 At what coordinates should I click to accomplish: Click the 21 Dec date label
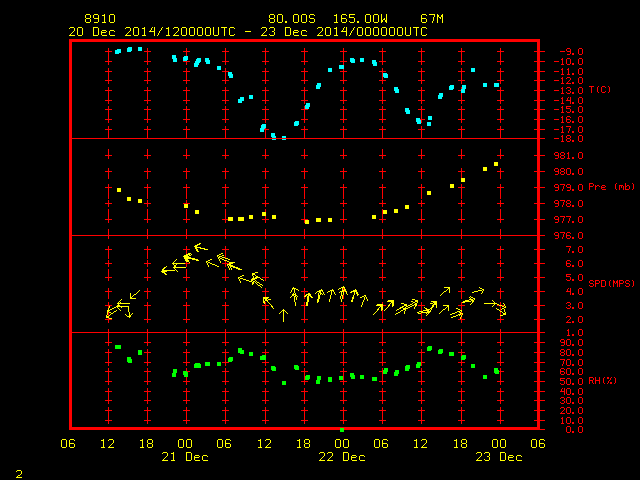click(x=185, y=457)
